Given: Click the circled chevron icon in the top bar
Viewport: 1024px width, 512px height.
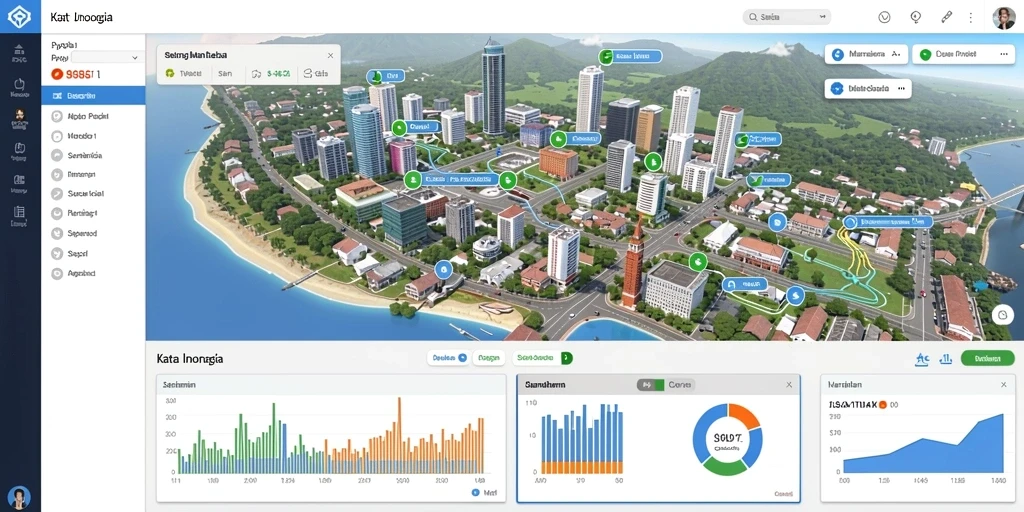Looking at the screenshot, I should pyautogui.click(x=886, y=18).
